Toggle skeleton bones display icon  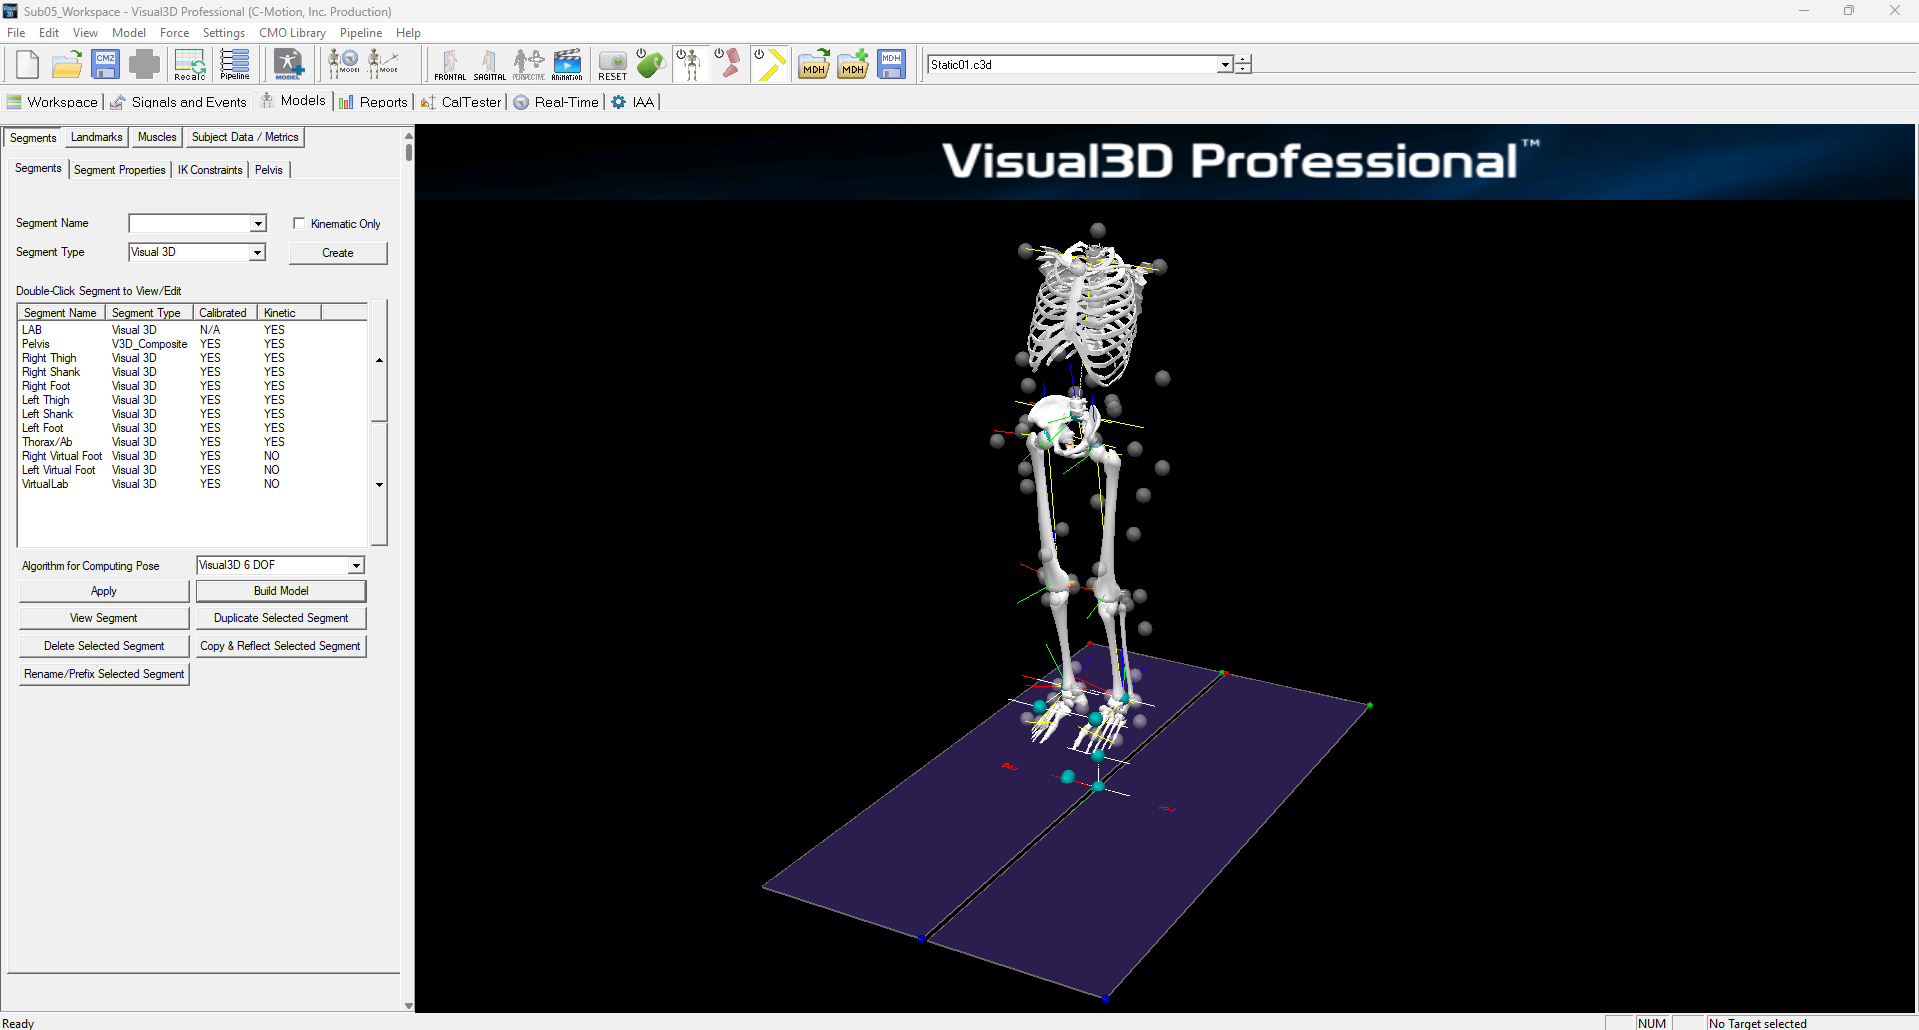(x=690, y=64)
